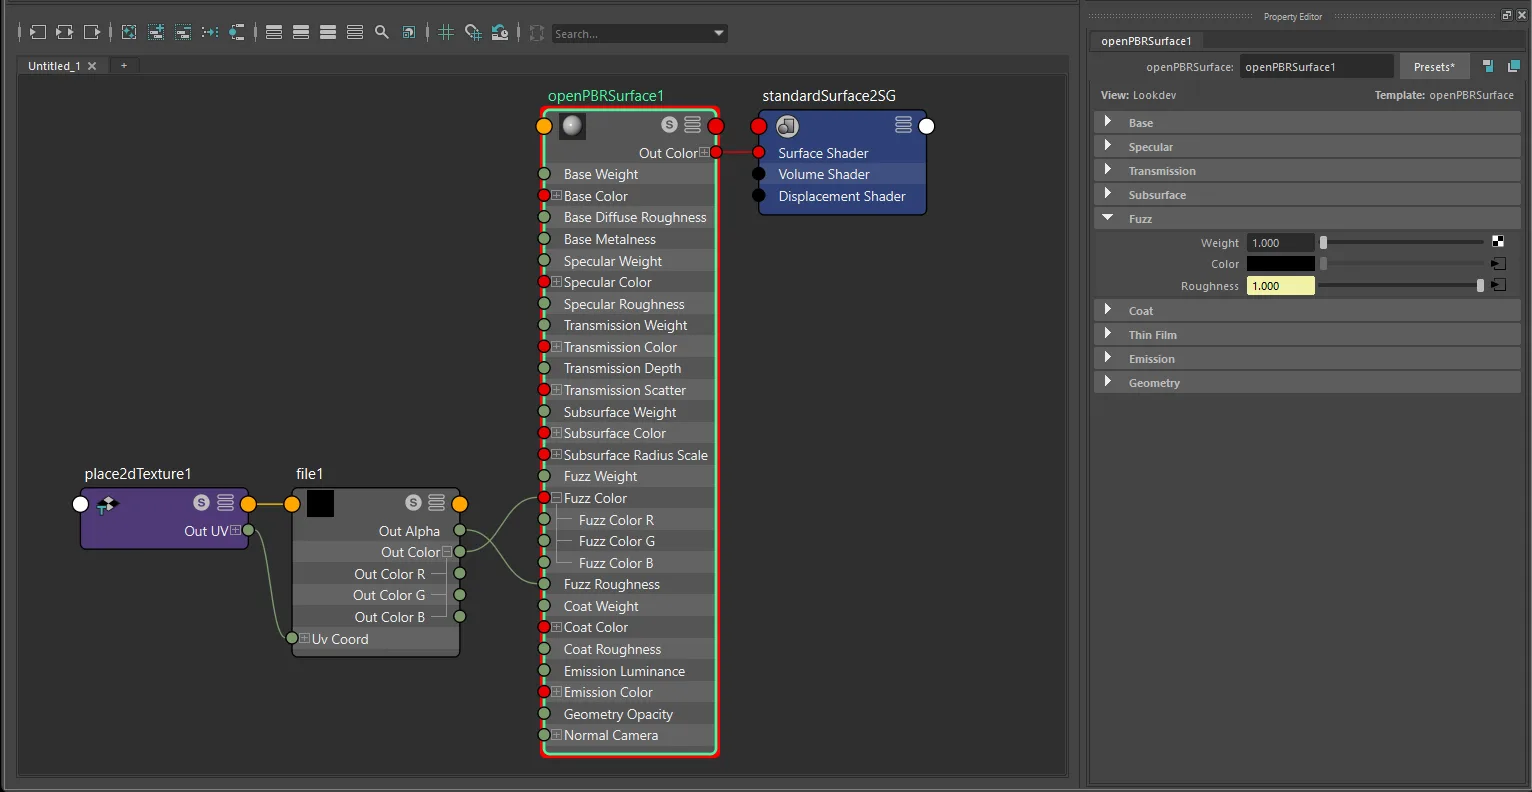Toggle solo on the openPBRSurface1 node
The image size is (1532, 792).
(669, 125)
